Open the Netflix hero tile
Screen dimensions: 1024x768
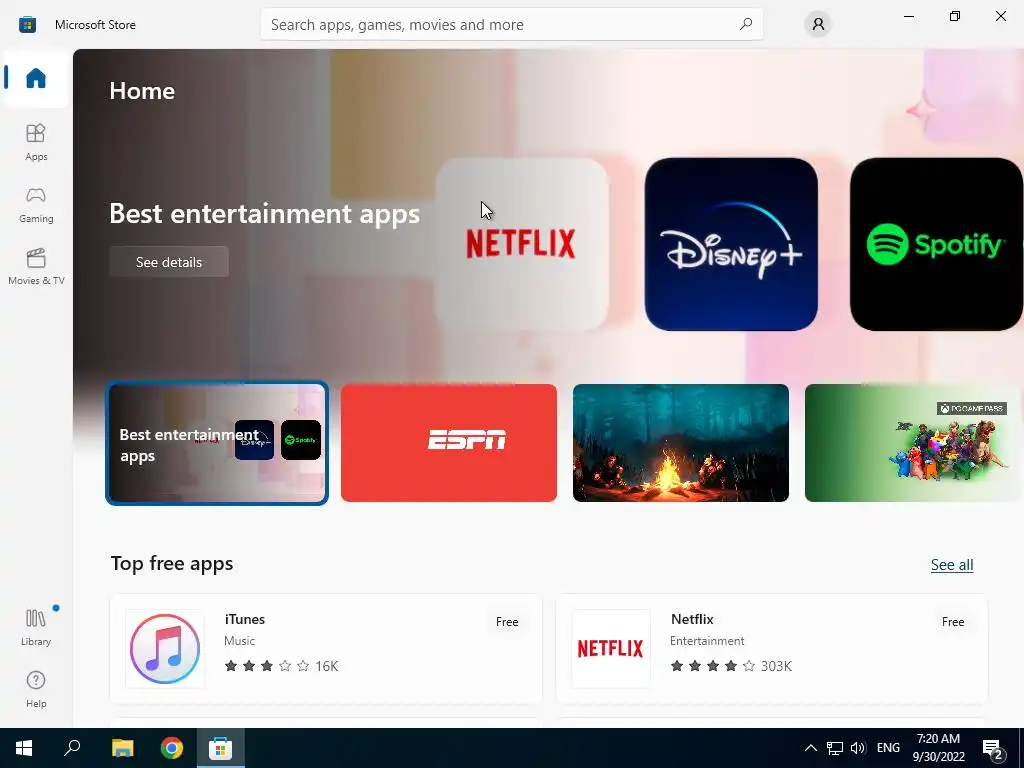pyautogui.click(x=522, y=244)
